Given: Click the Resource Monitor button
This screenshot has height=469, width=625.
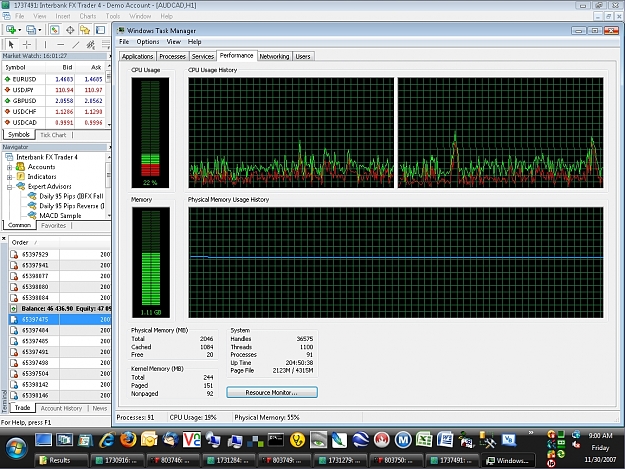Looking at the screenshot, I should tap(272, 392).
